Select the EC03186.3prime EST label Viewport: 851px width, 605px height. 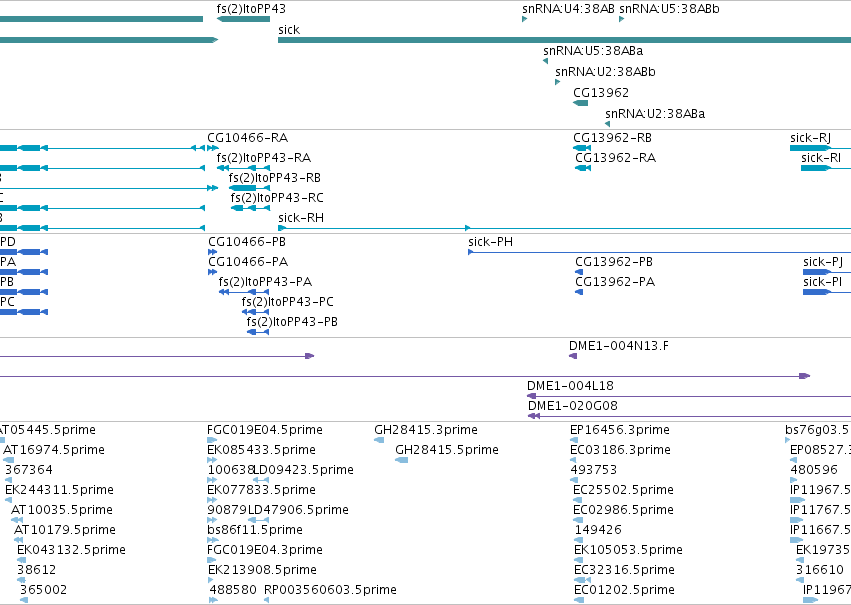pos(620,450)
